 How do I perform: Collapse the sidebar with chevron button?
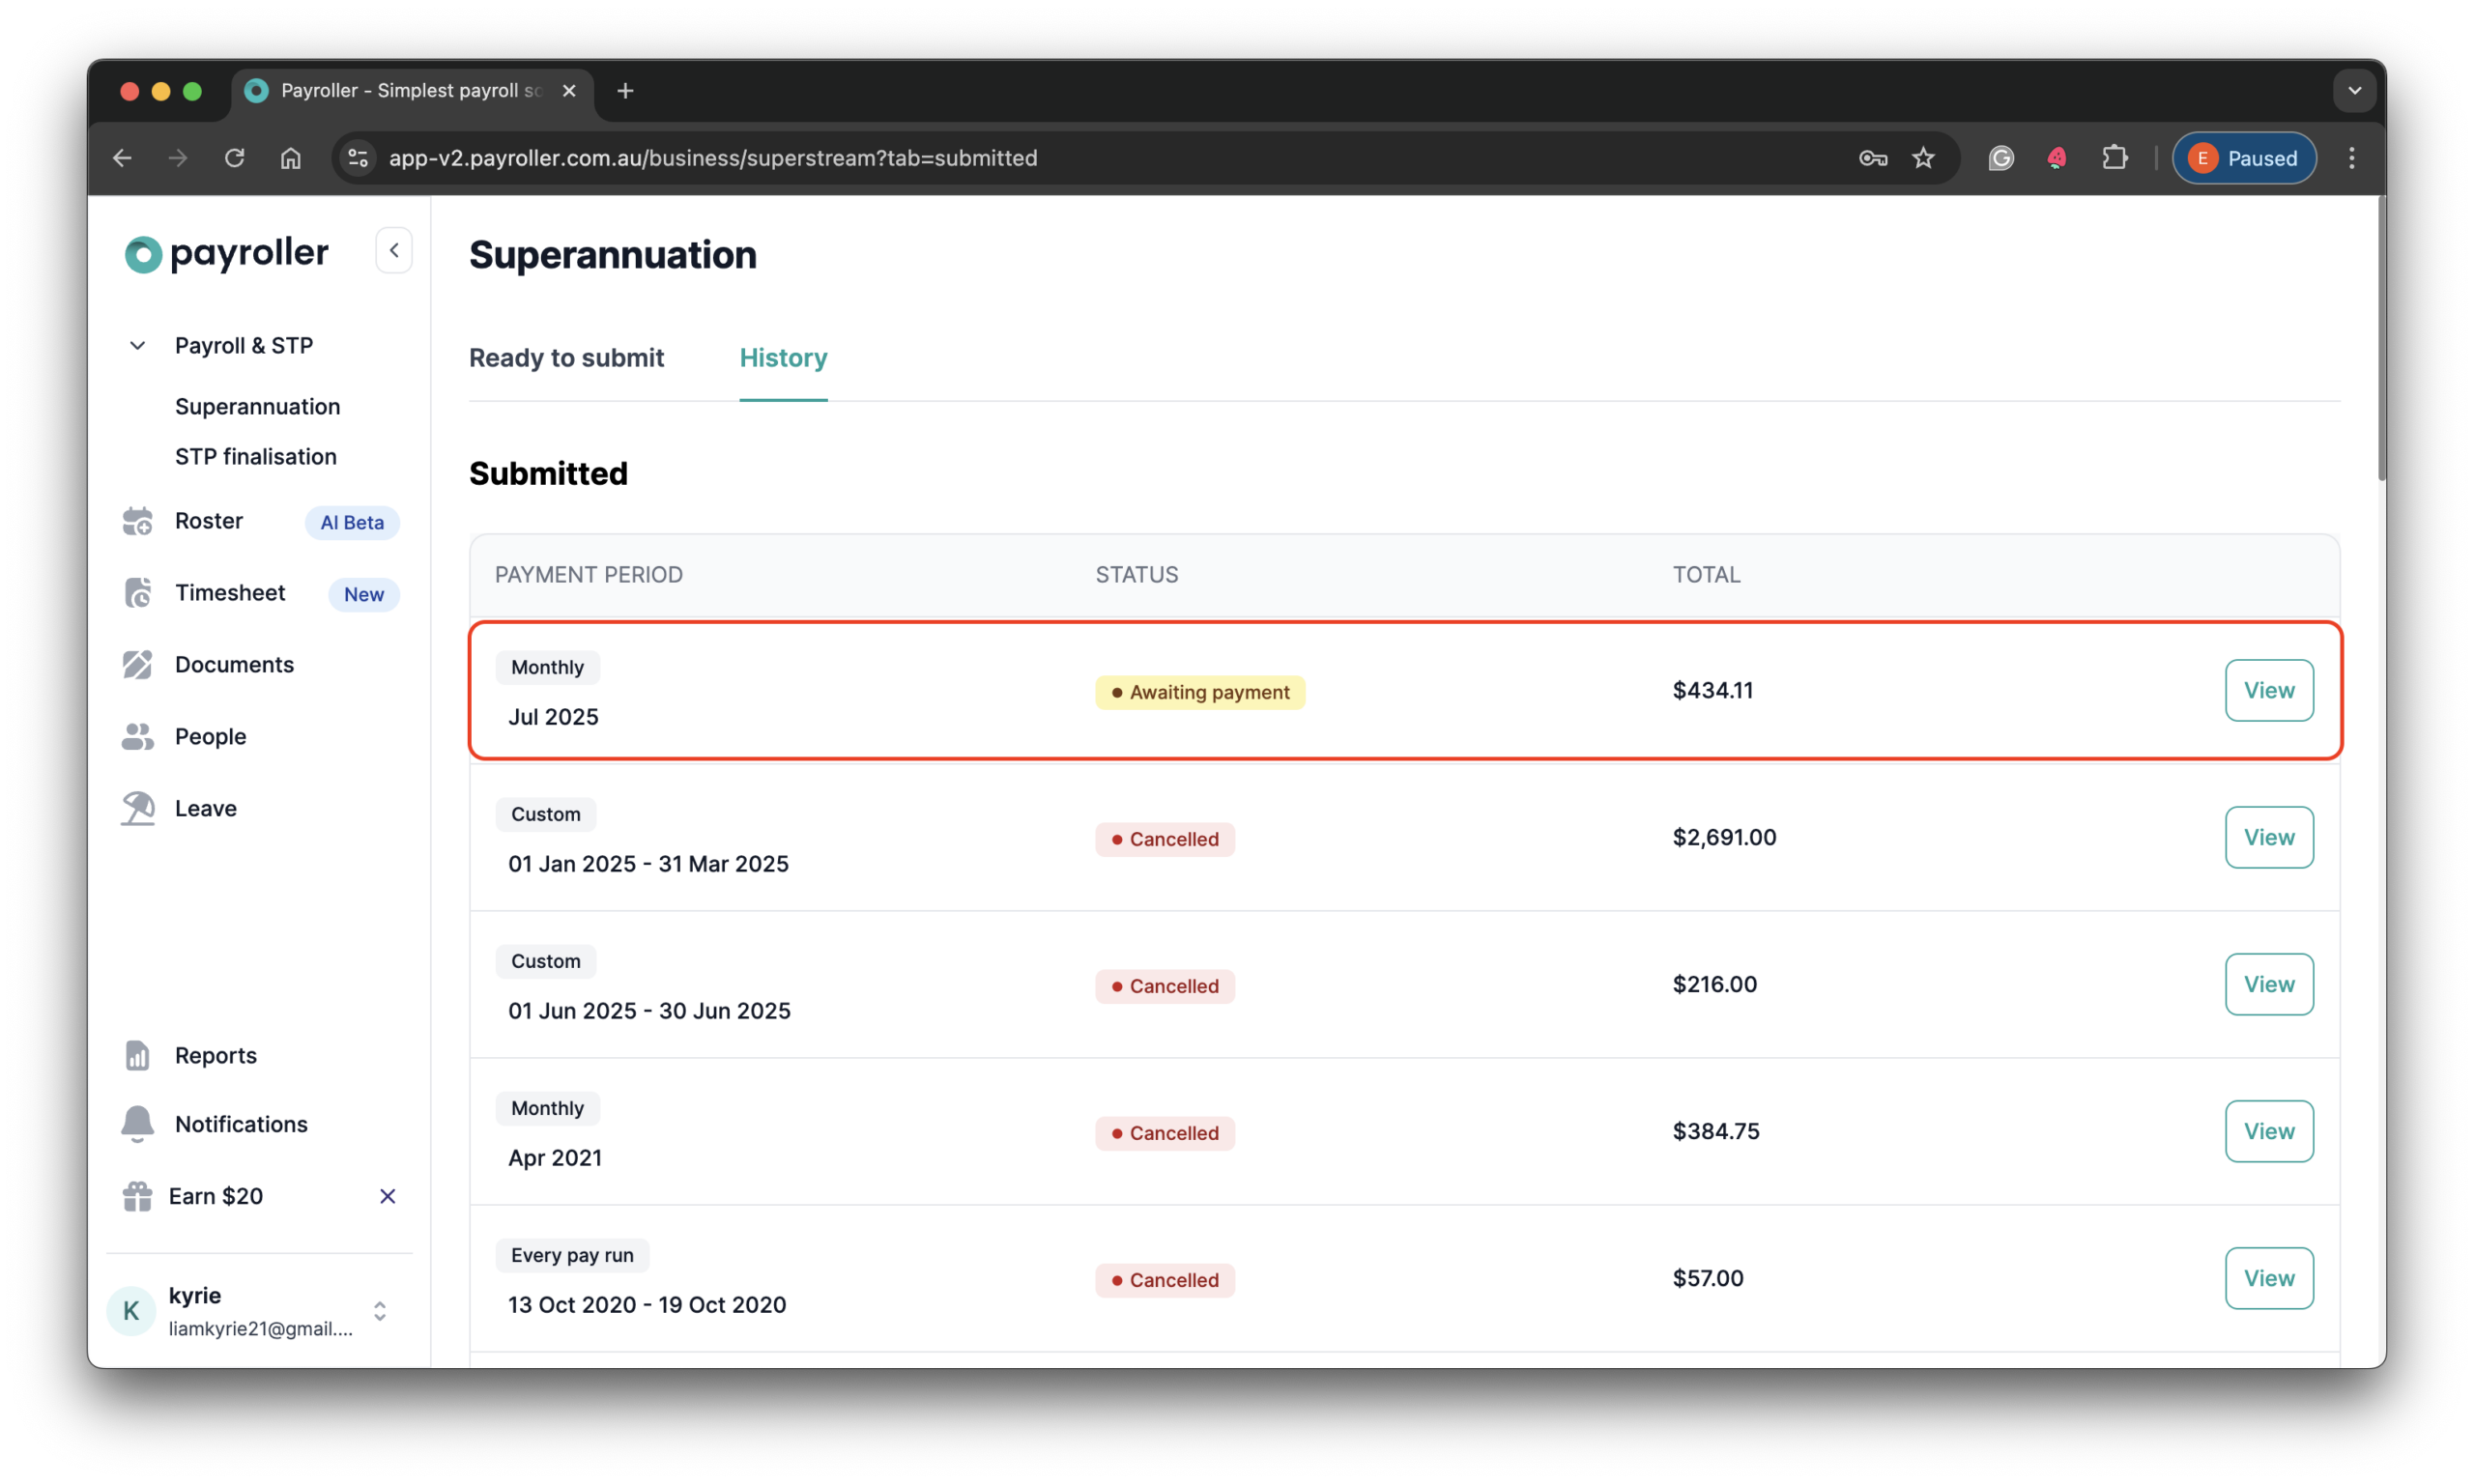coord(394,250)
